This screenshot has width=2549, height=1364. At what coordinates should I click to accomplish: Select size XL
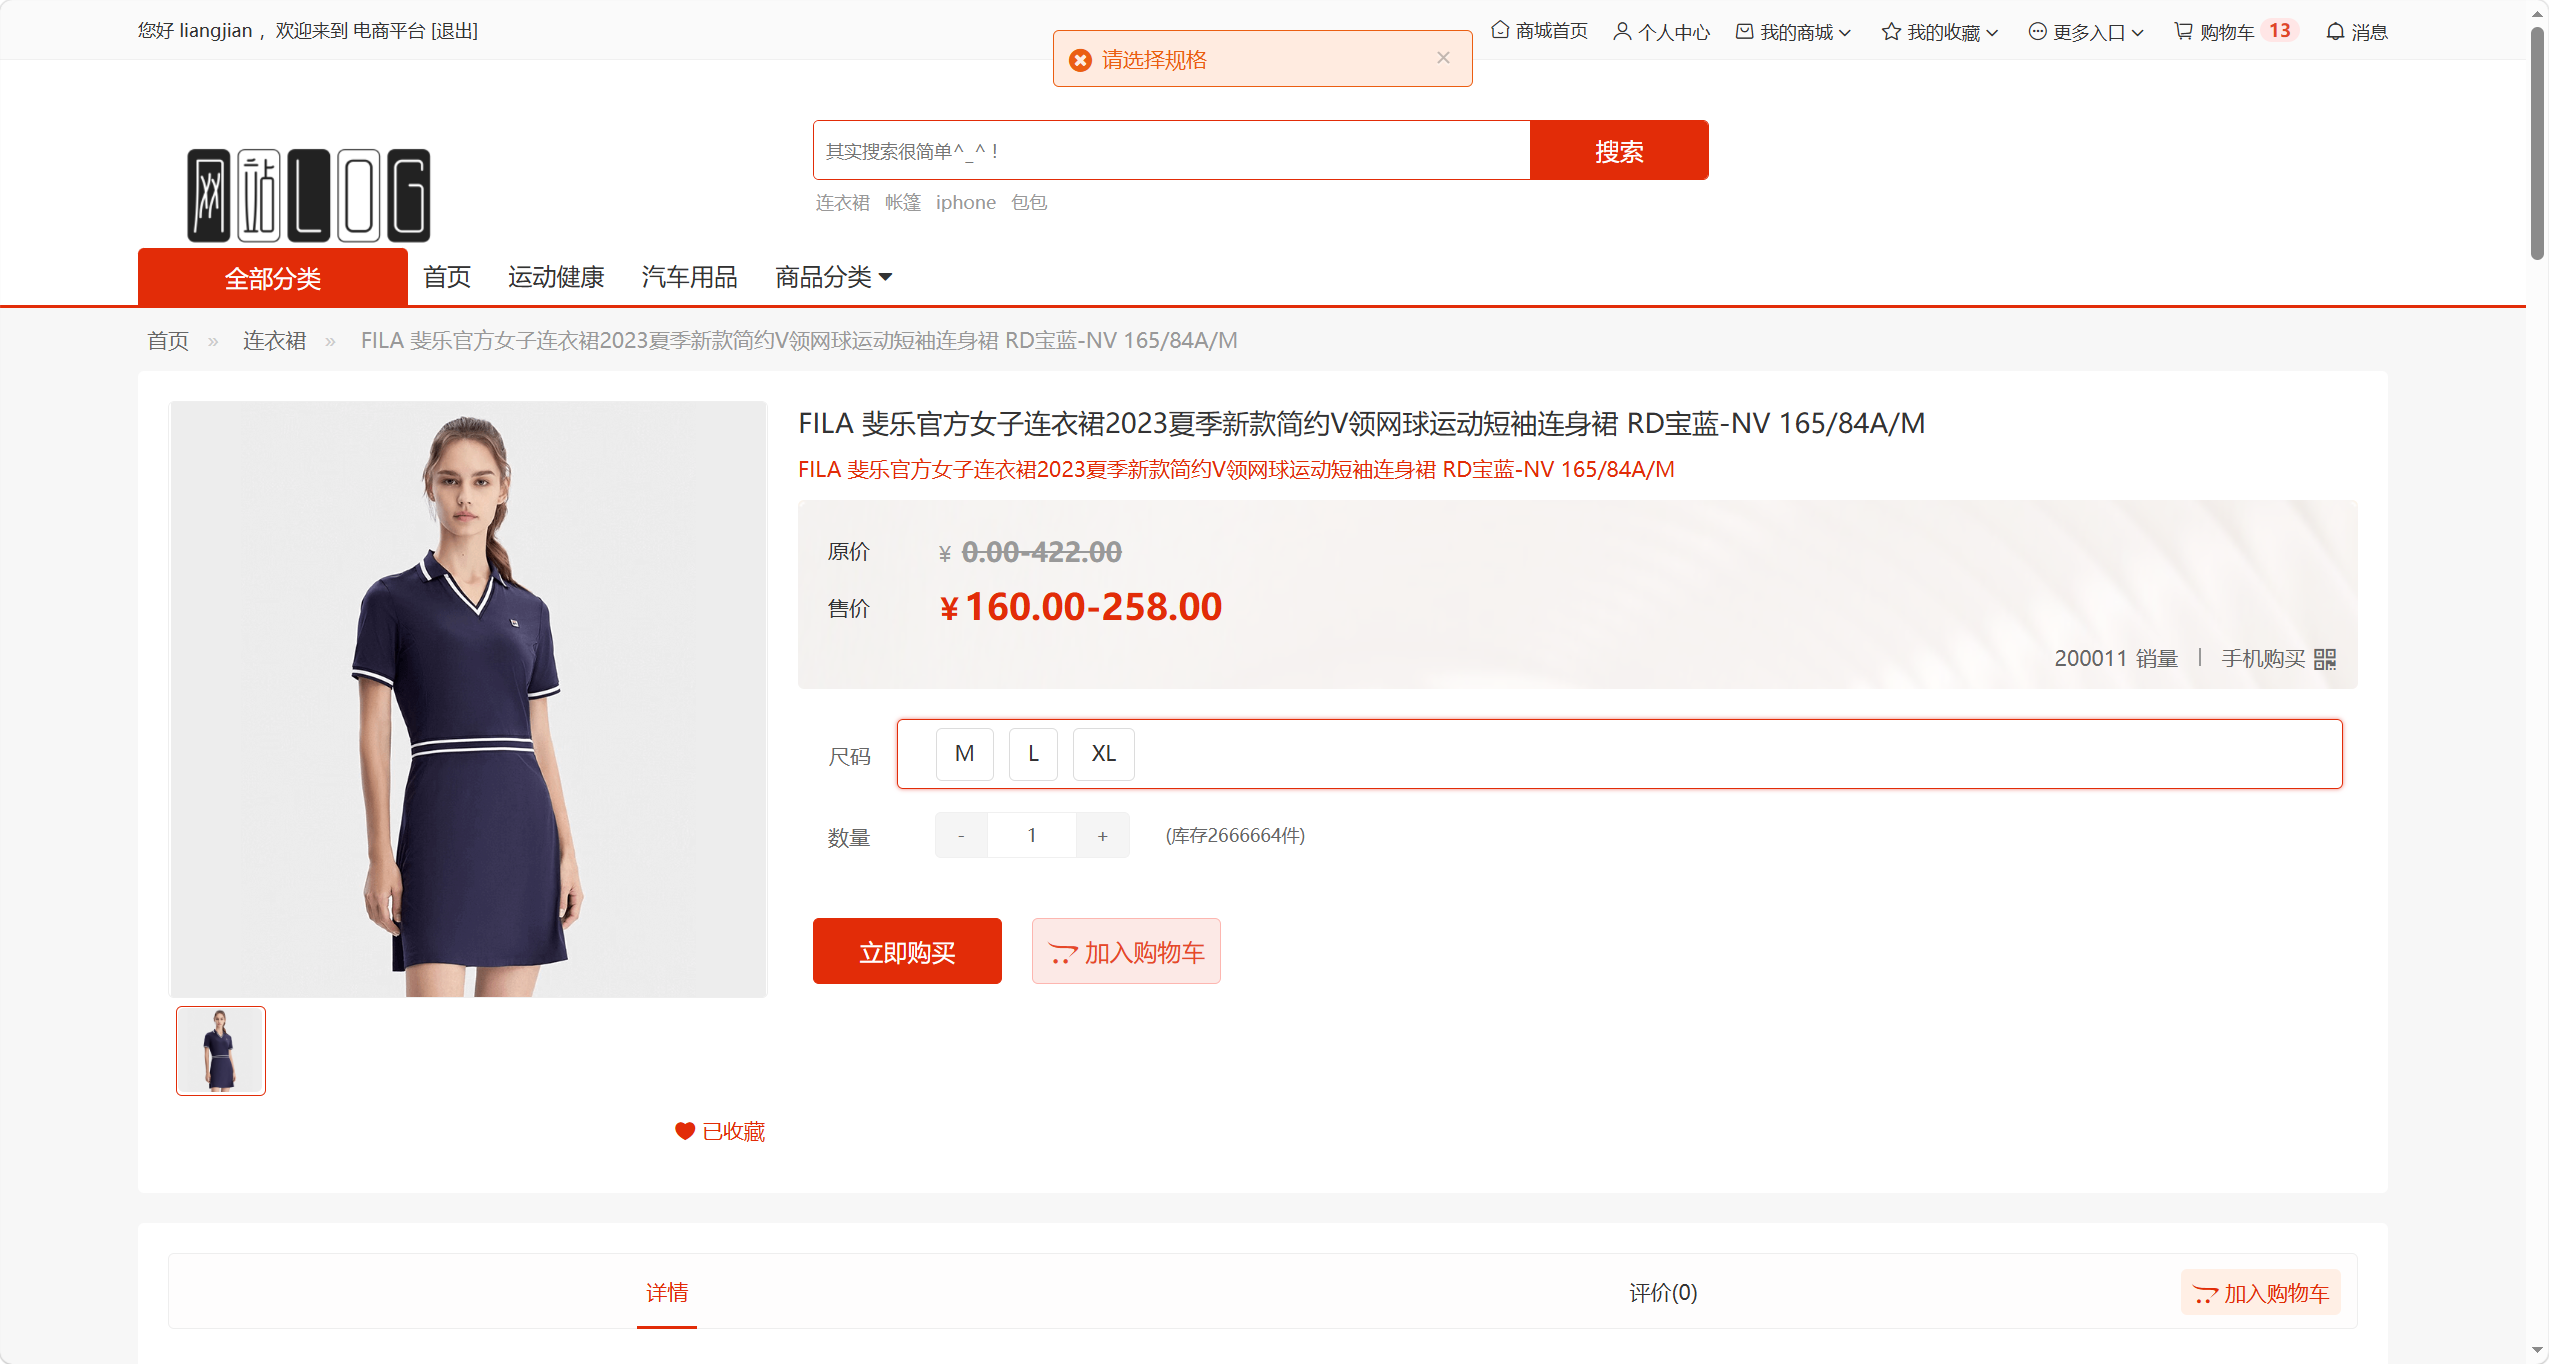(1104, 754)
